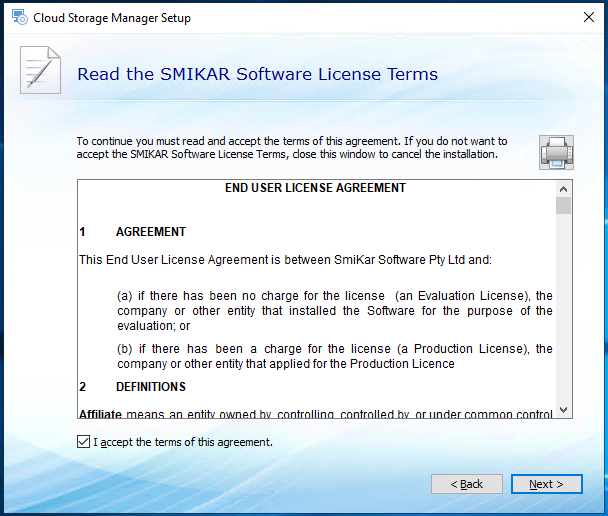This screenshot has height=516, width=608.
Task: Click the SmiKar Software Pty Ltd sentence
Action: (285, 260)
